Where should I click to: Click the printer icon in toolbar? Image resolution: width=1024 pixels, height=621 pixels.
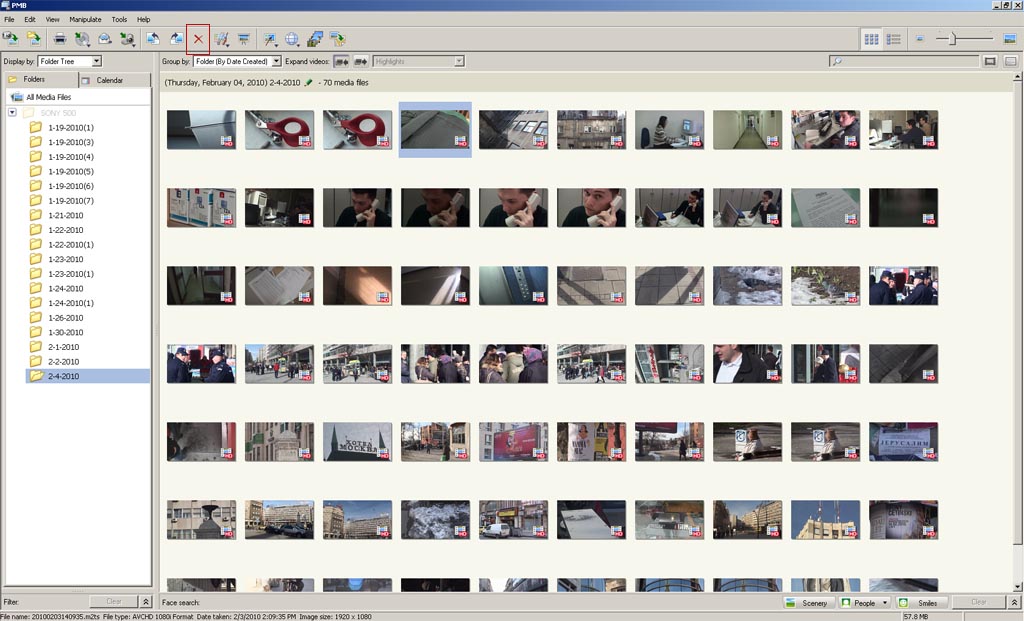pos(59,39)
